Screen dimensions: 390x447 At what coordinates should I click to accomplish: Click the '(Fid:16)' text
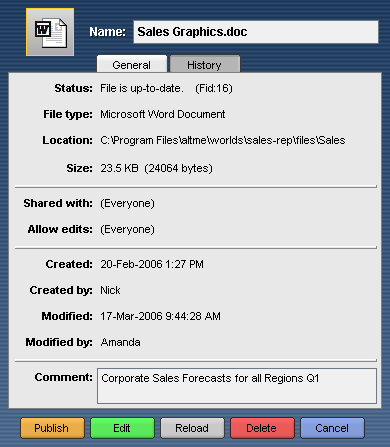(214, 88)
